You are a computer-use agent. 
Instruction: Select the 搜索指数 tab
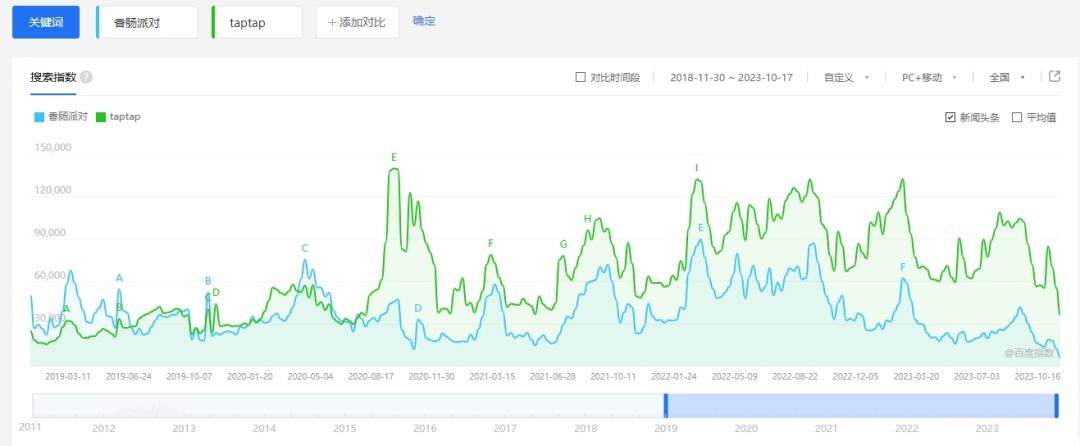point(53,77)
